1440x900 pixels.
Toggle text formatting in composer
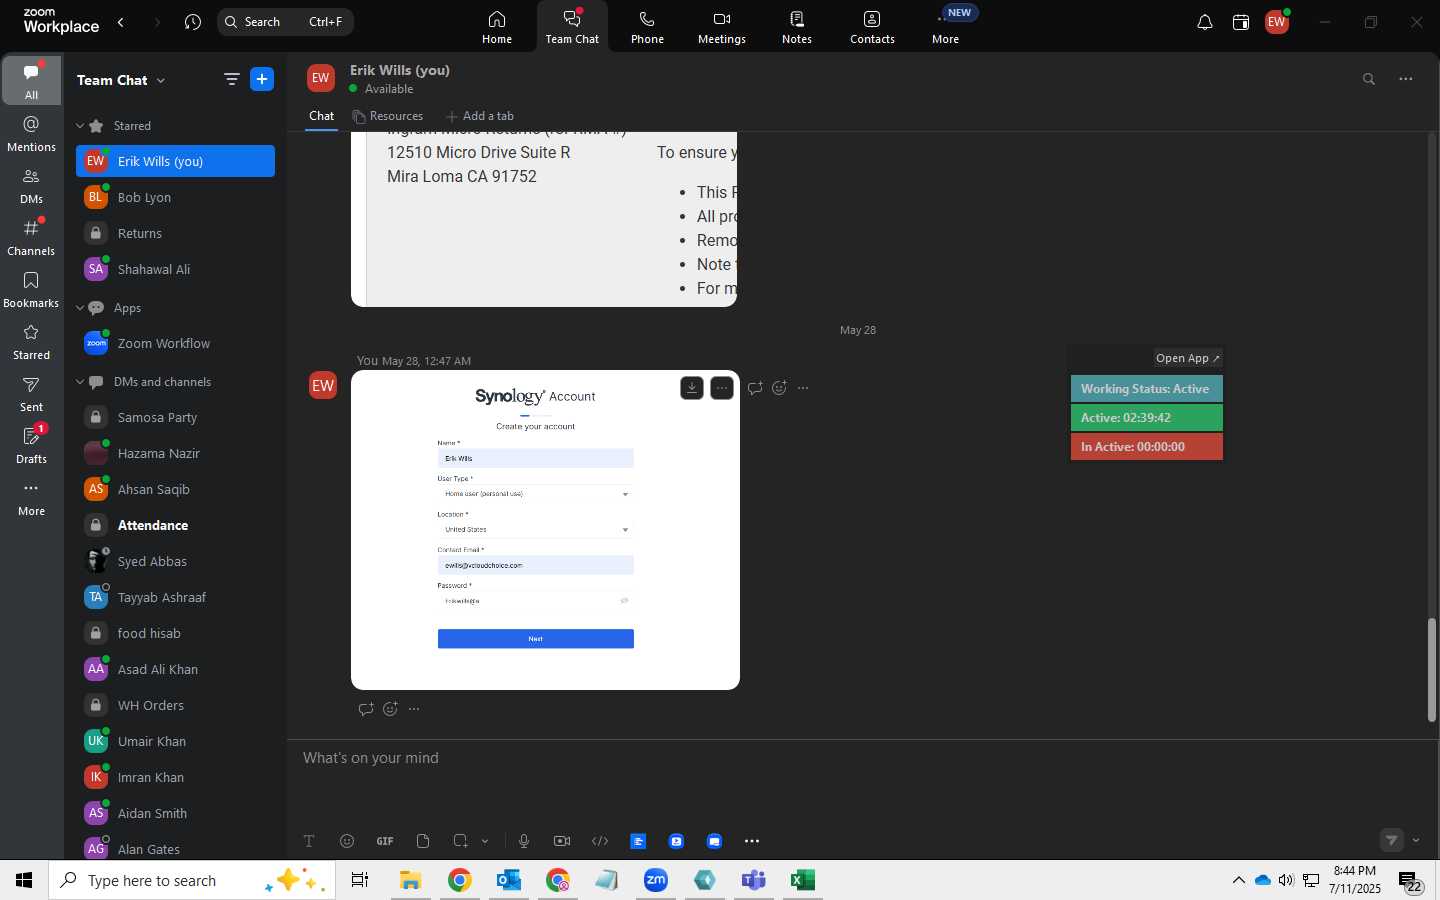pos(309,841)
